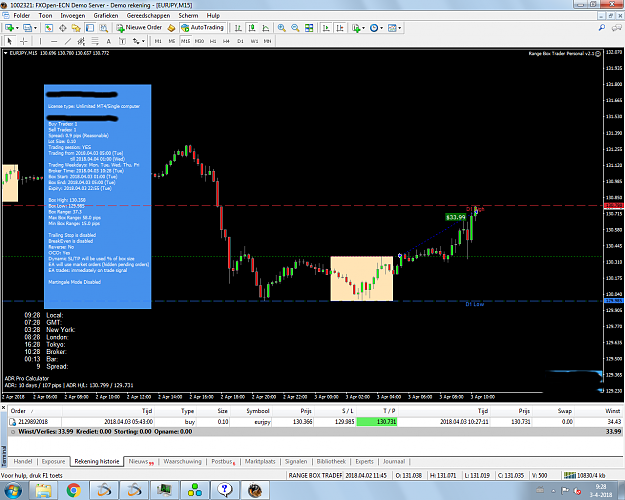This screenshot has height=500, width=625.
Task: Launch MetaEditor with yellow book icon
Action: (x=171, y=28)
